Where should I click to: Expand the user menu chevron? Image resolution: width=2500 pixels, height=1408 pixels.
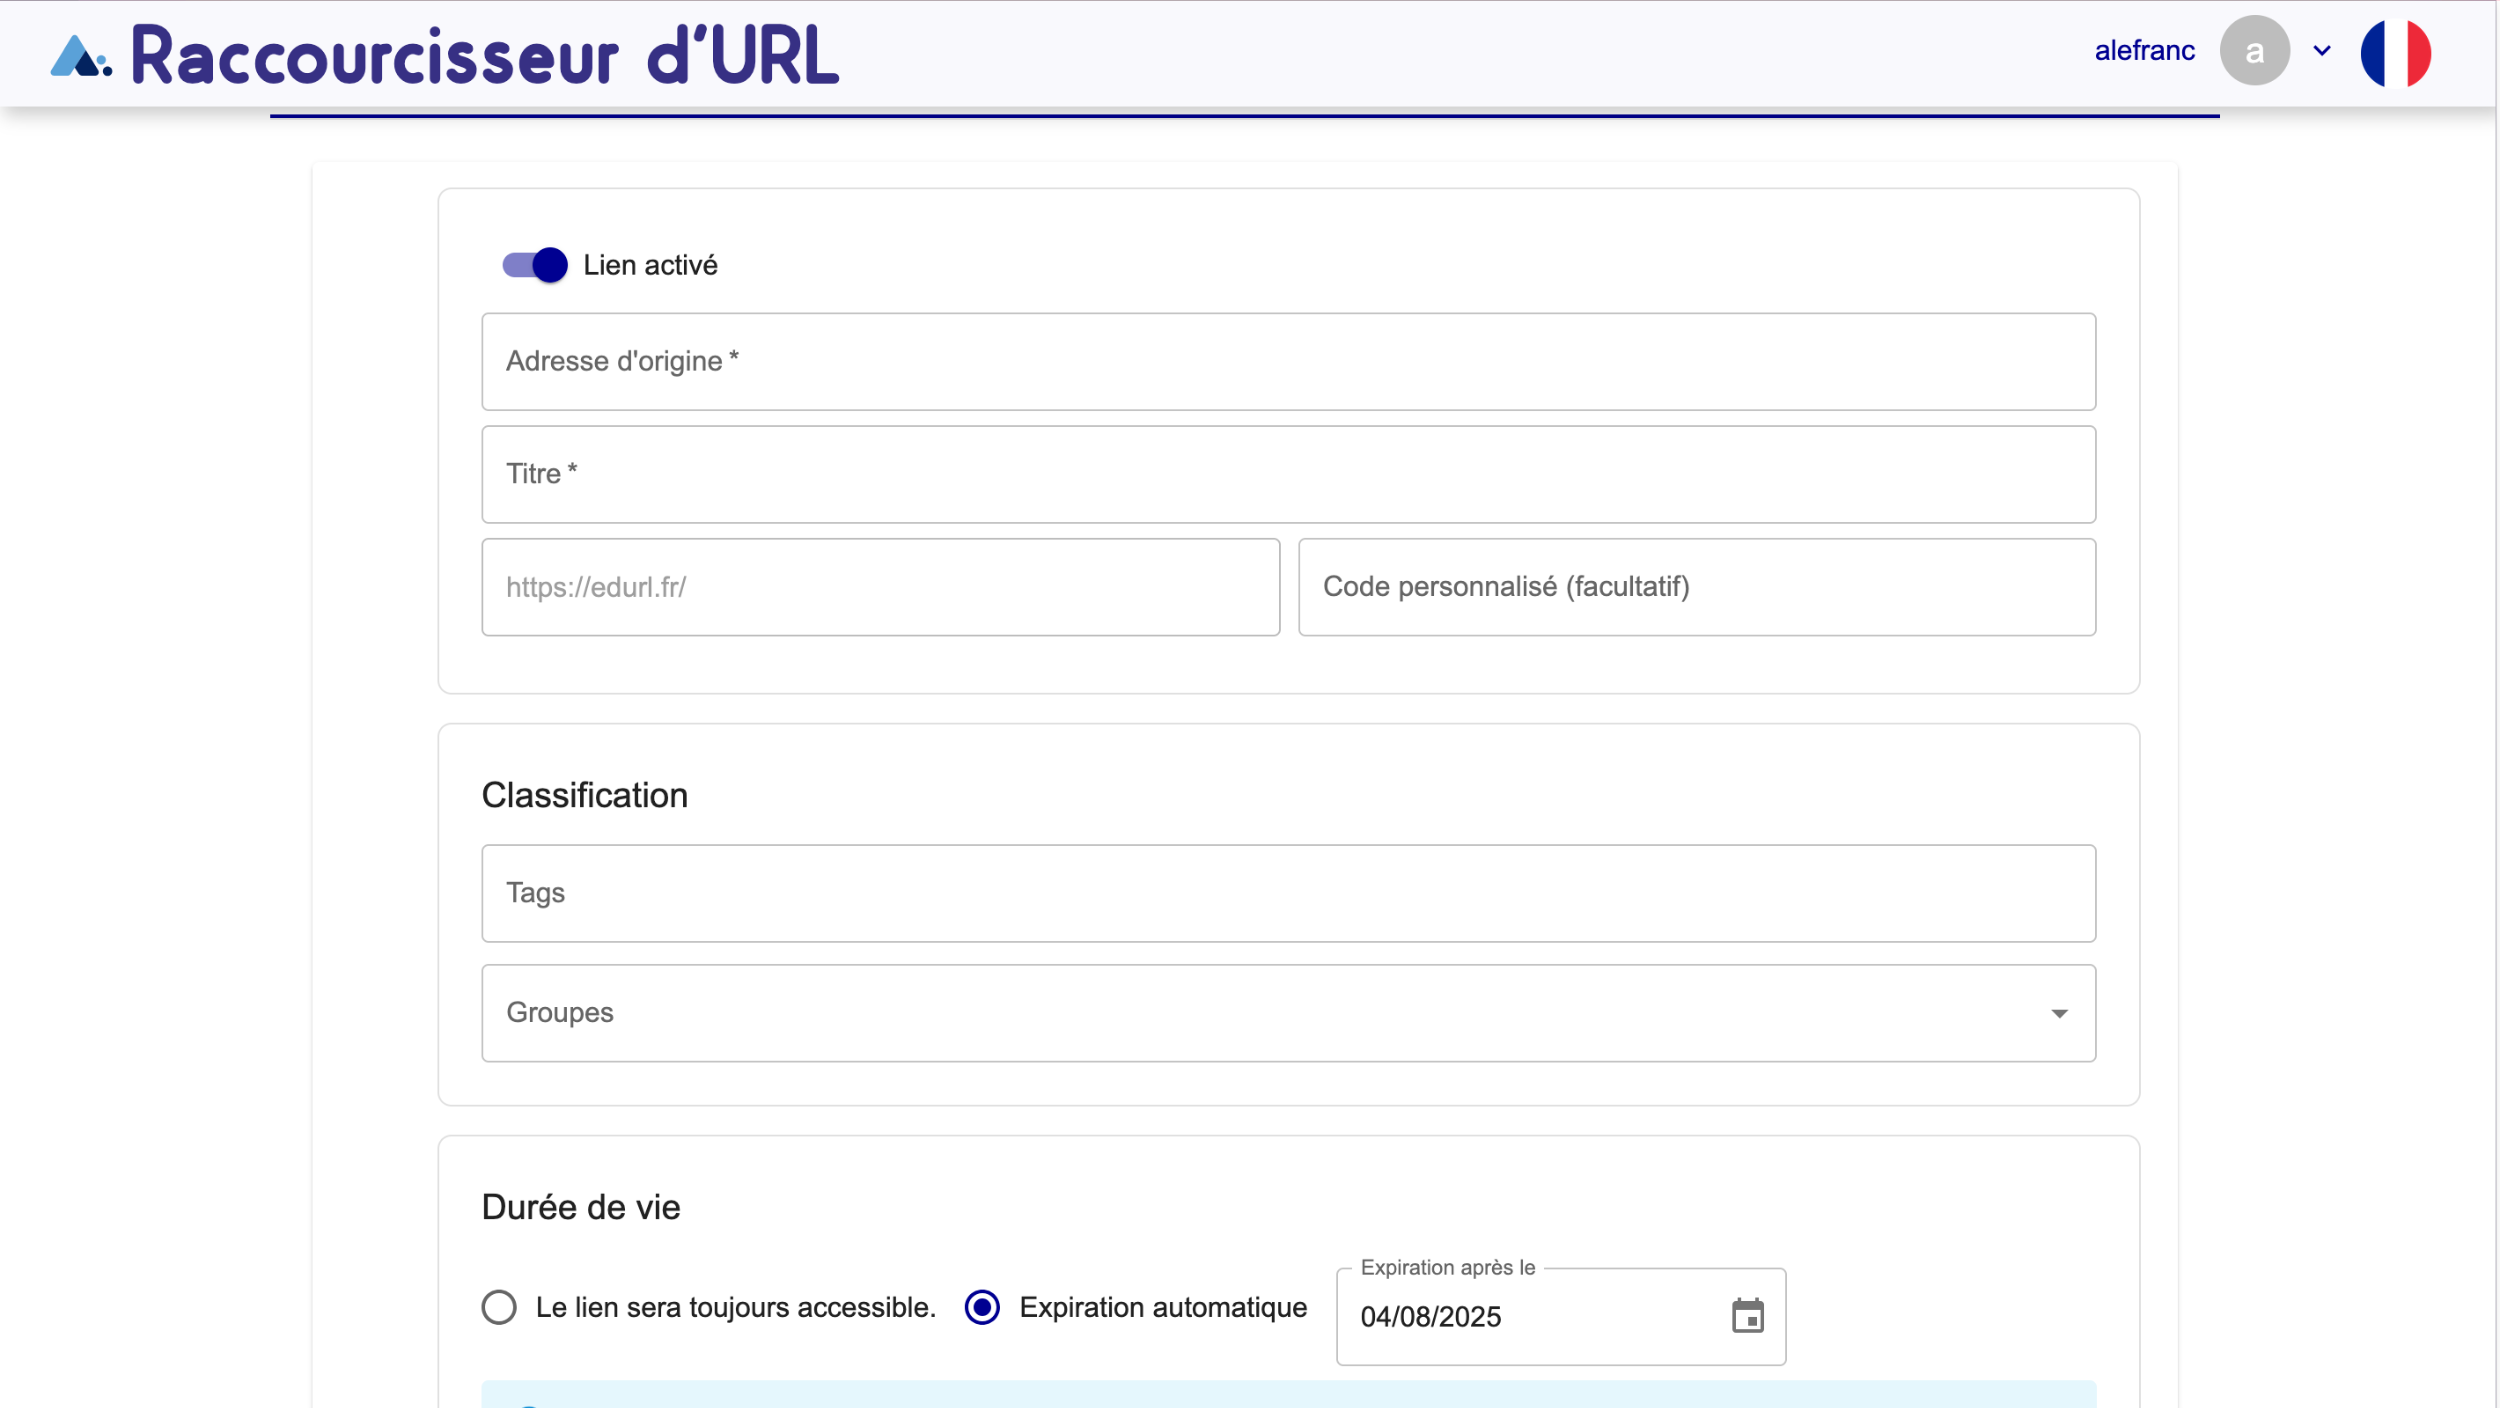2322,51
